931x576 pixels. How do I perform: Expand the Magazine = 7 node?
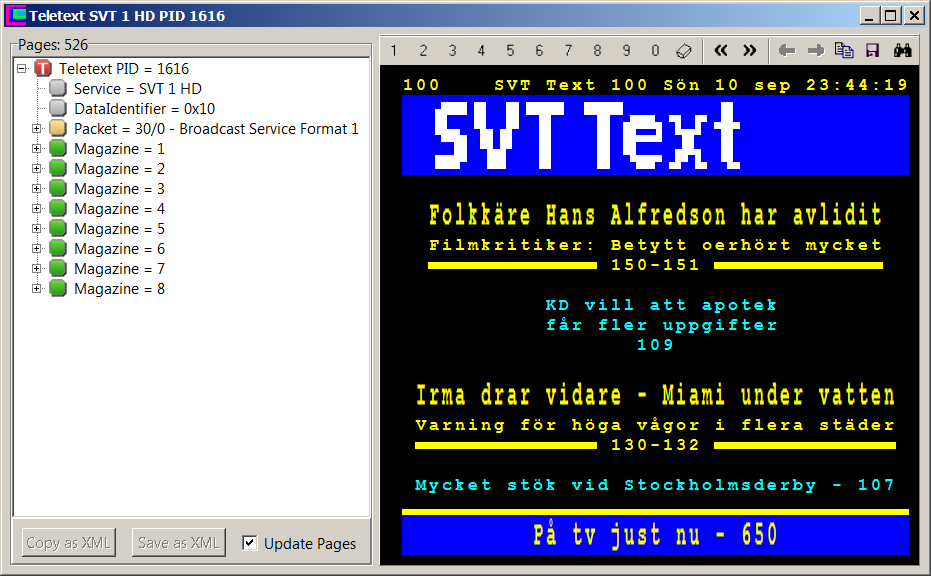(x=37, y=268)
